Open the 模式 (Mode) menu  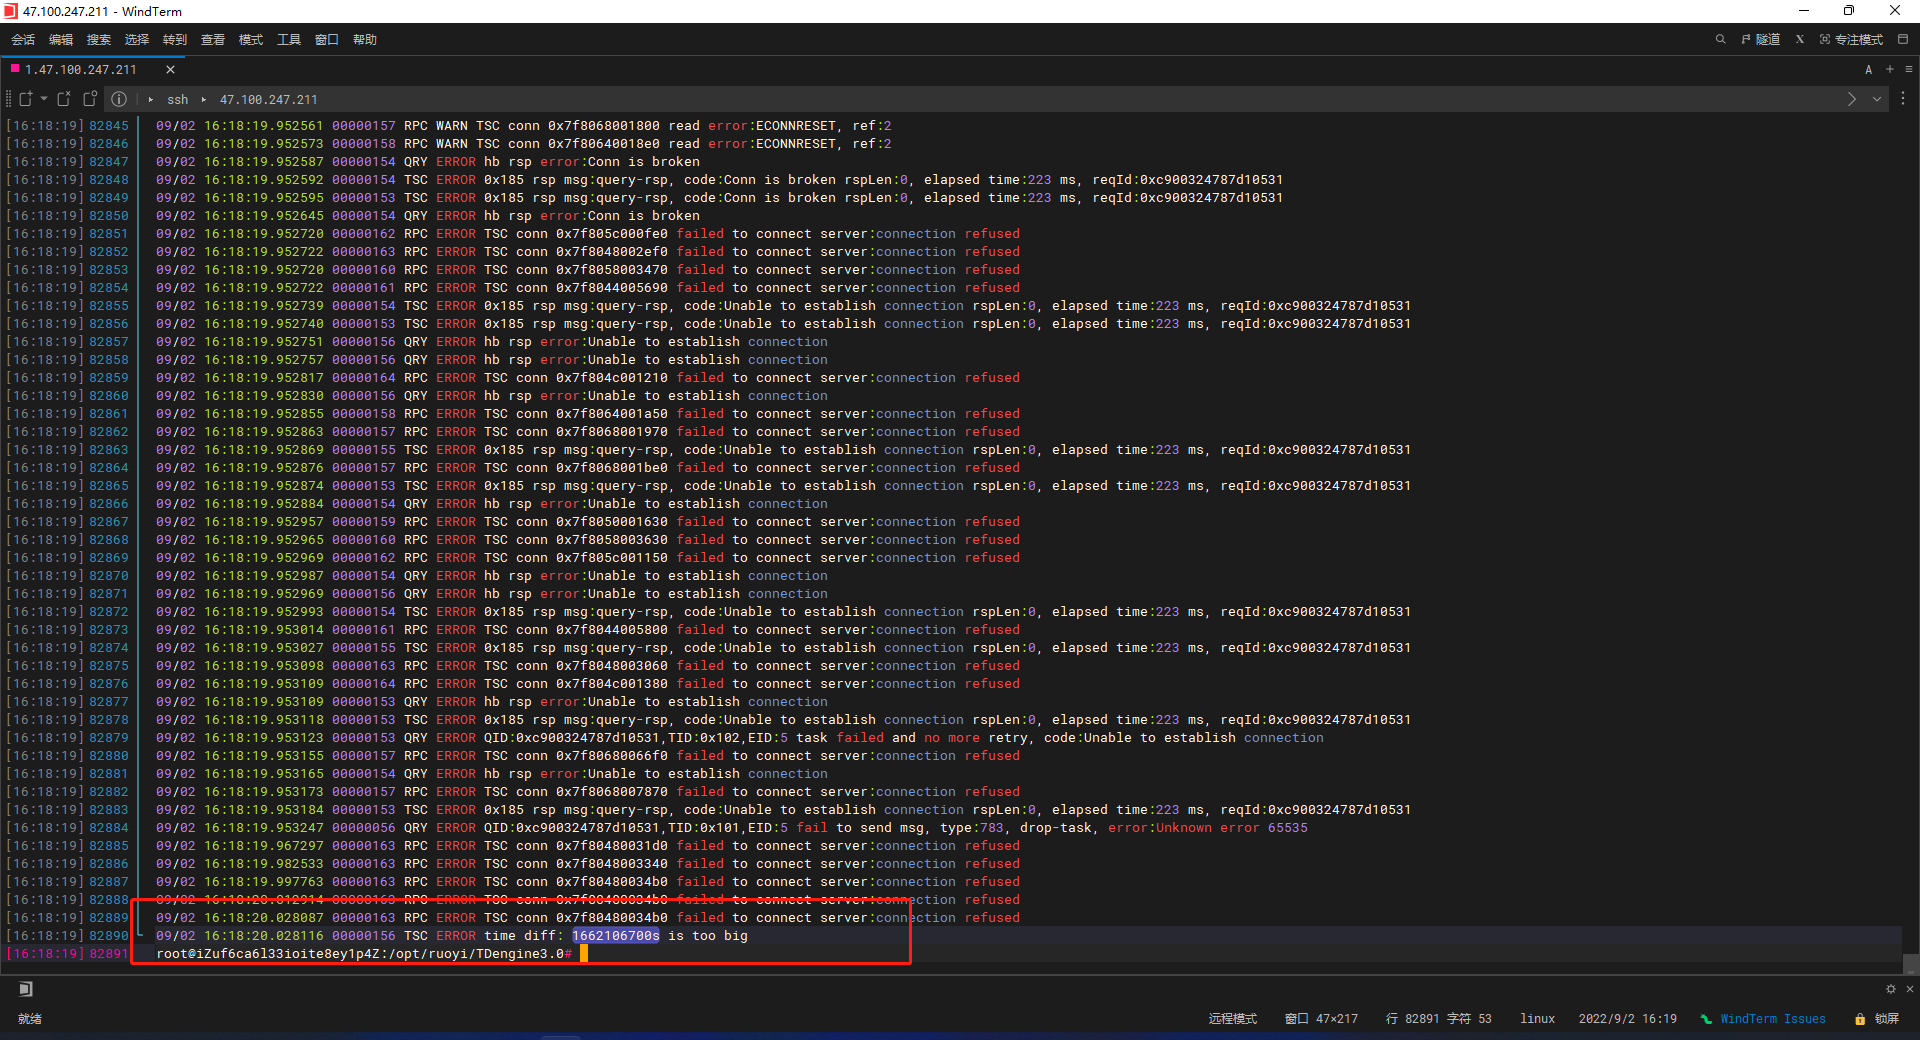[251, 40]
